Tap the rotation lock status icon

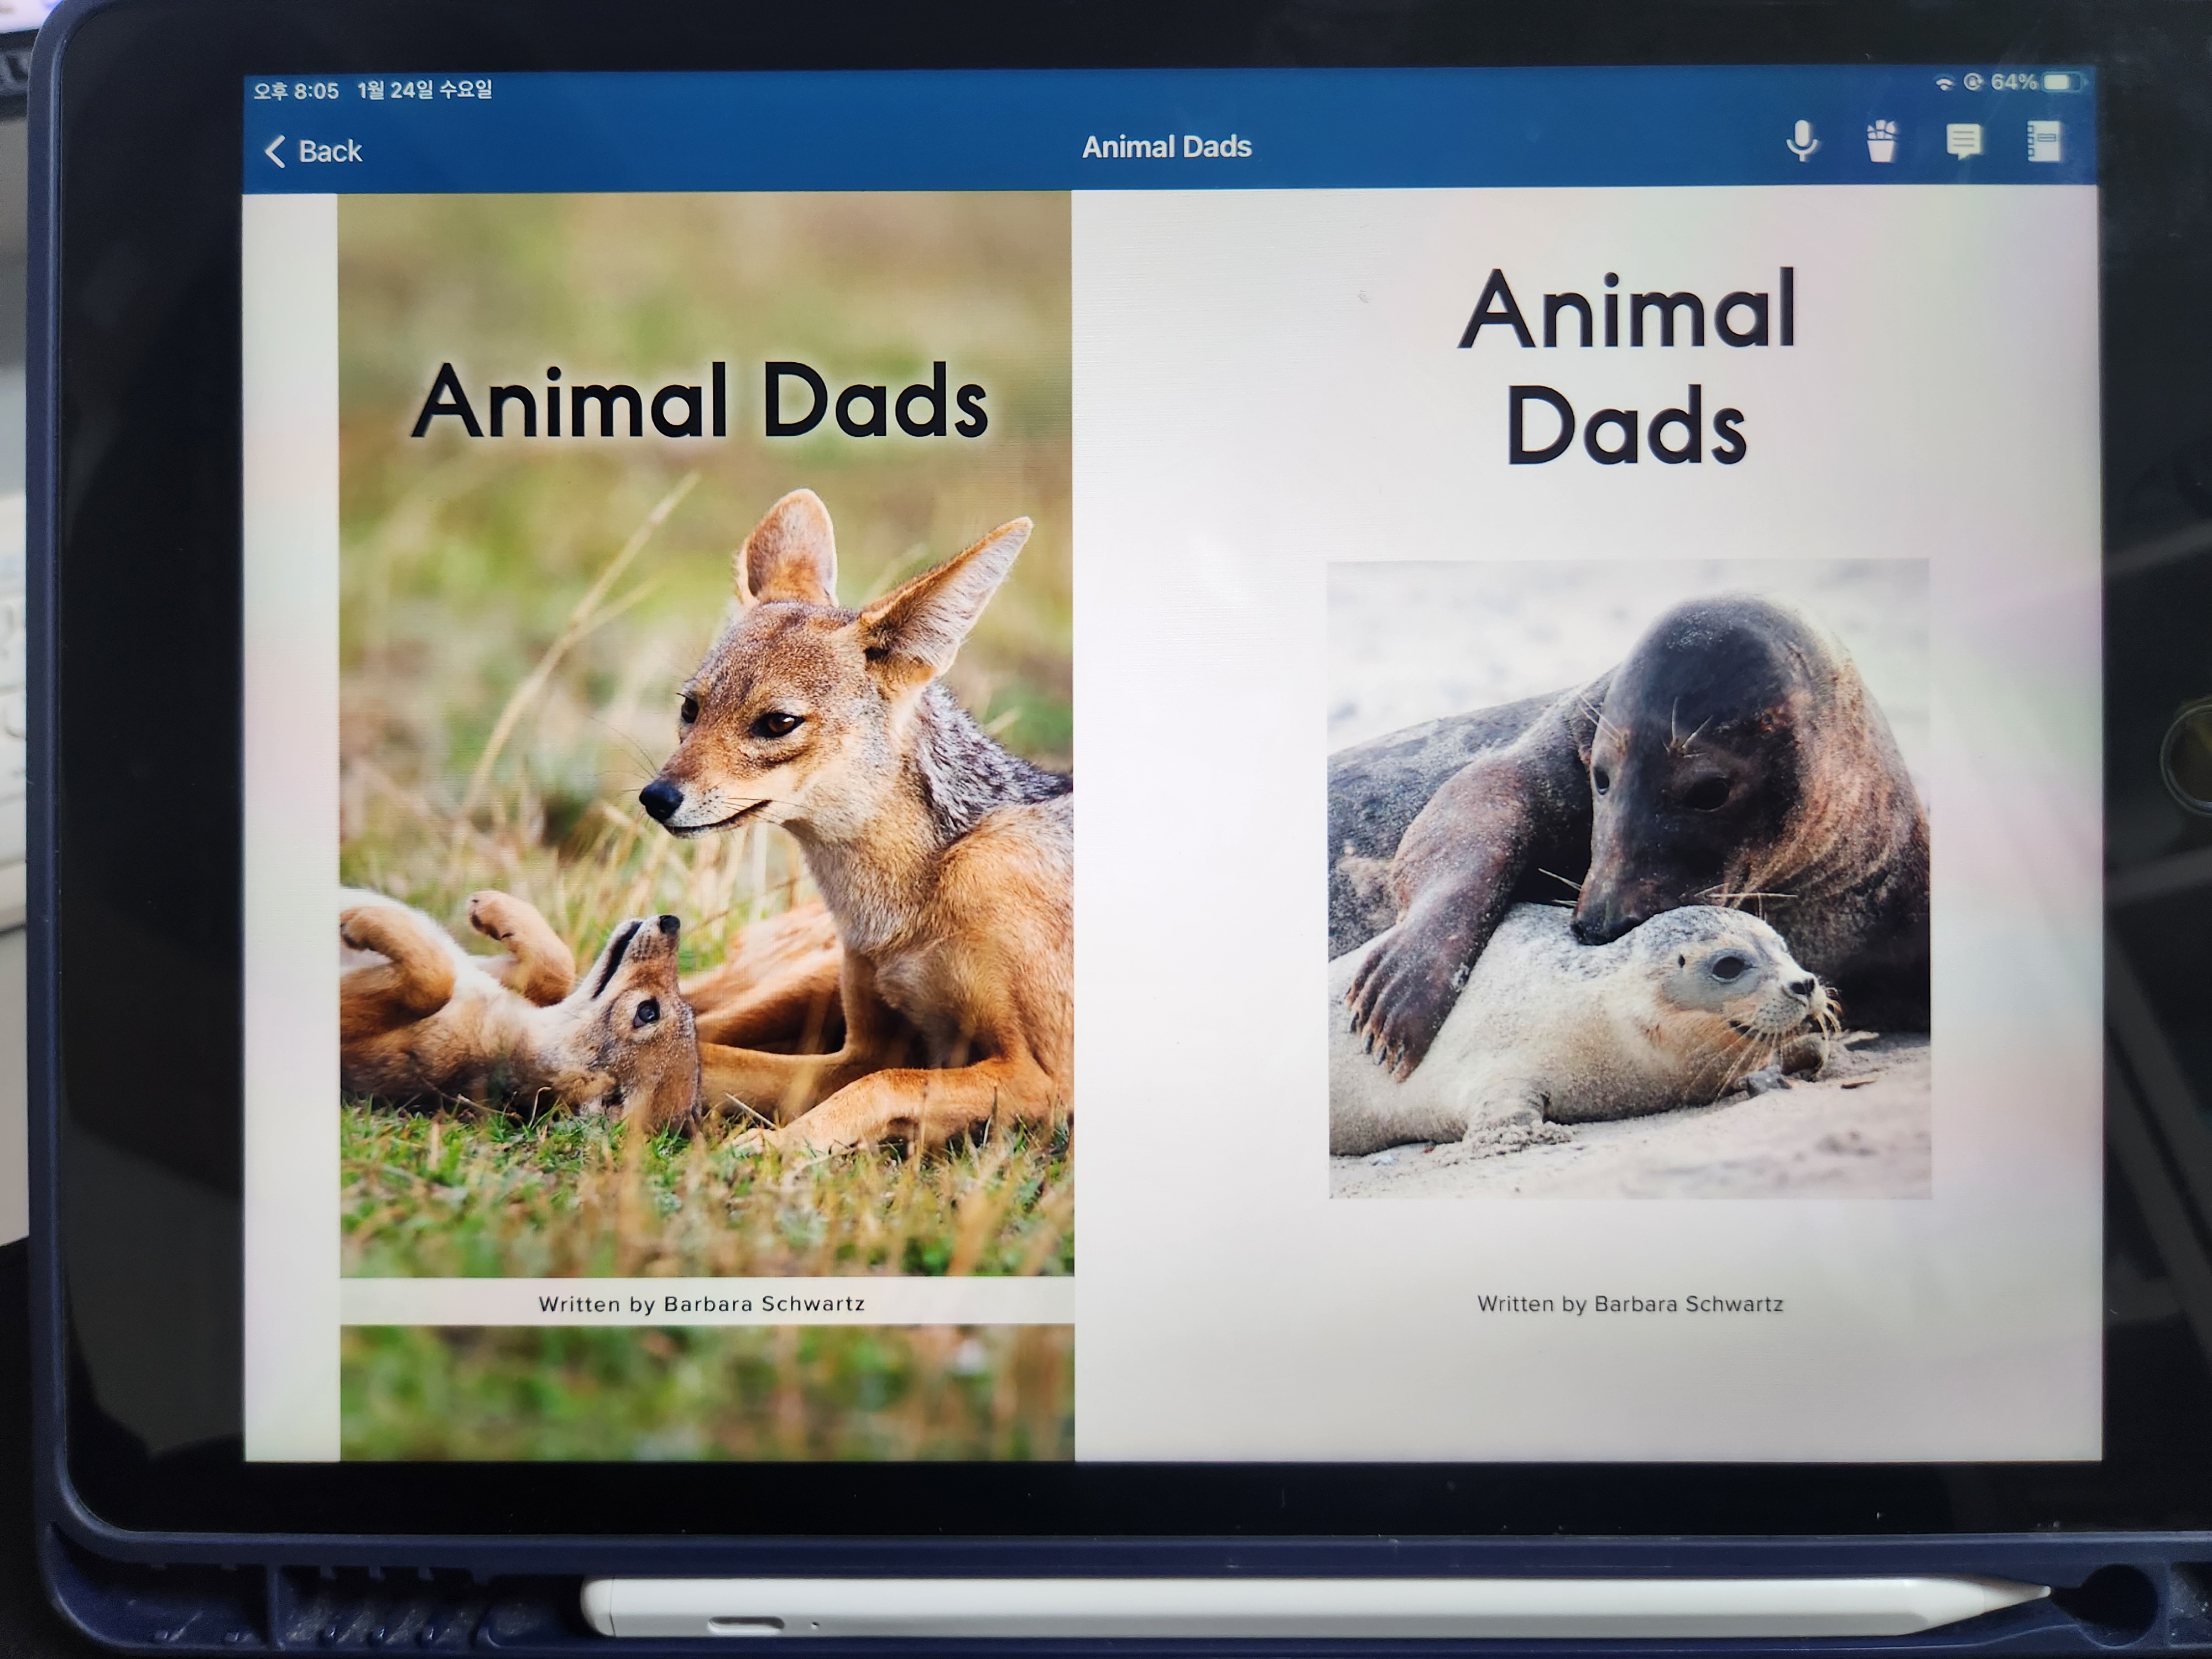pos(1973,82)
